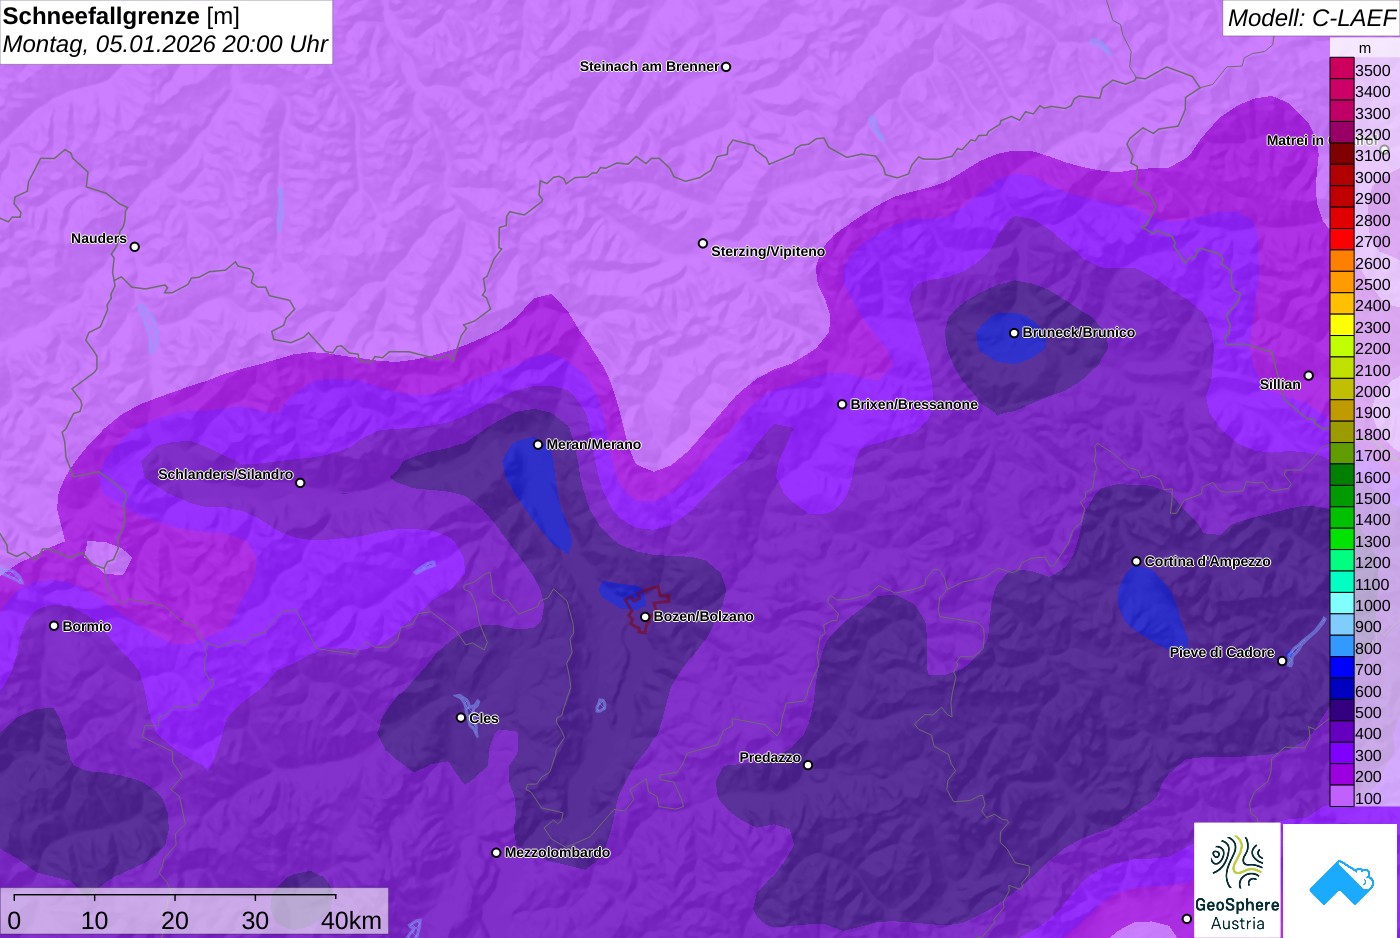Click the Predazzo marker dot
The height and width of the screenshot is (938, 1400).
click(x=808, y=765)
